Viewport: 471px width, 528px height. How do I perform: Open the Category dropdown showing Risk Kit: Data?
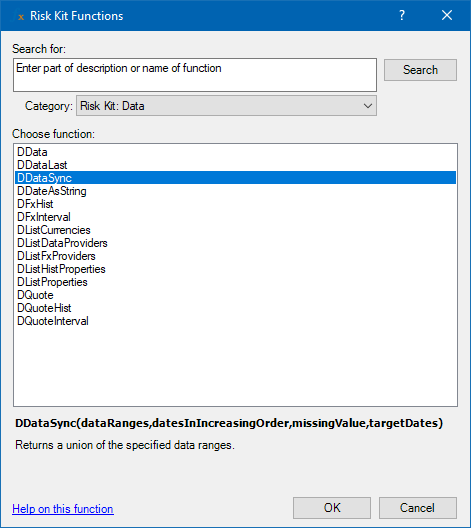(226, 106)
